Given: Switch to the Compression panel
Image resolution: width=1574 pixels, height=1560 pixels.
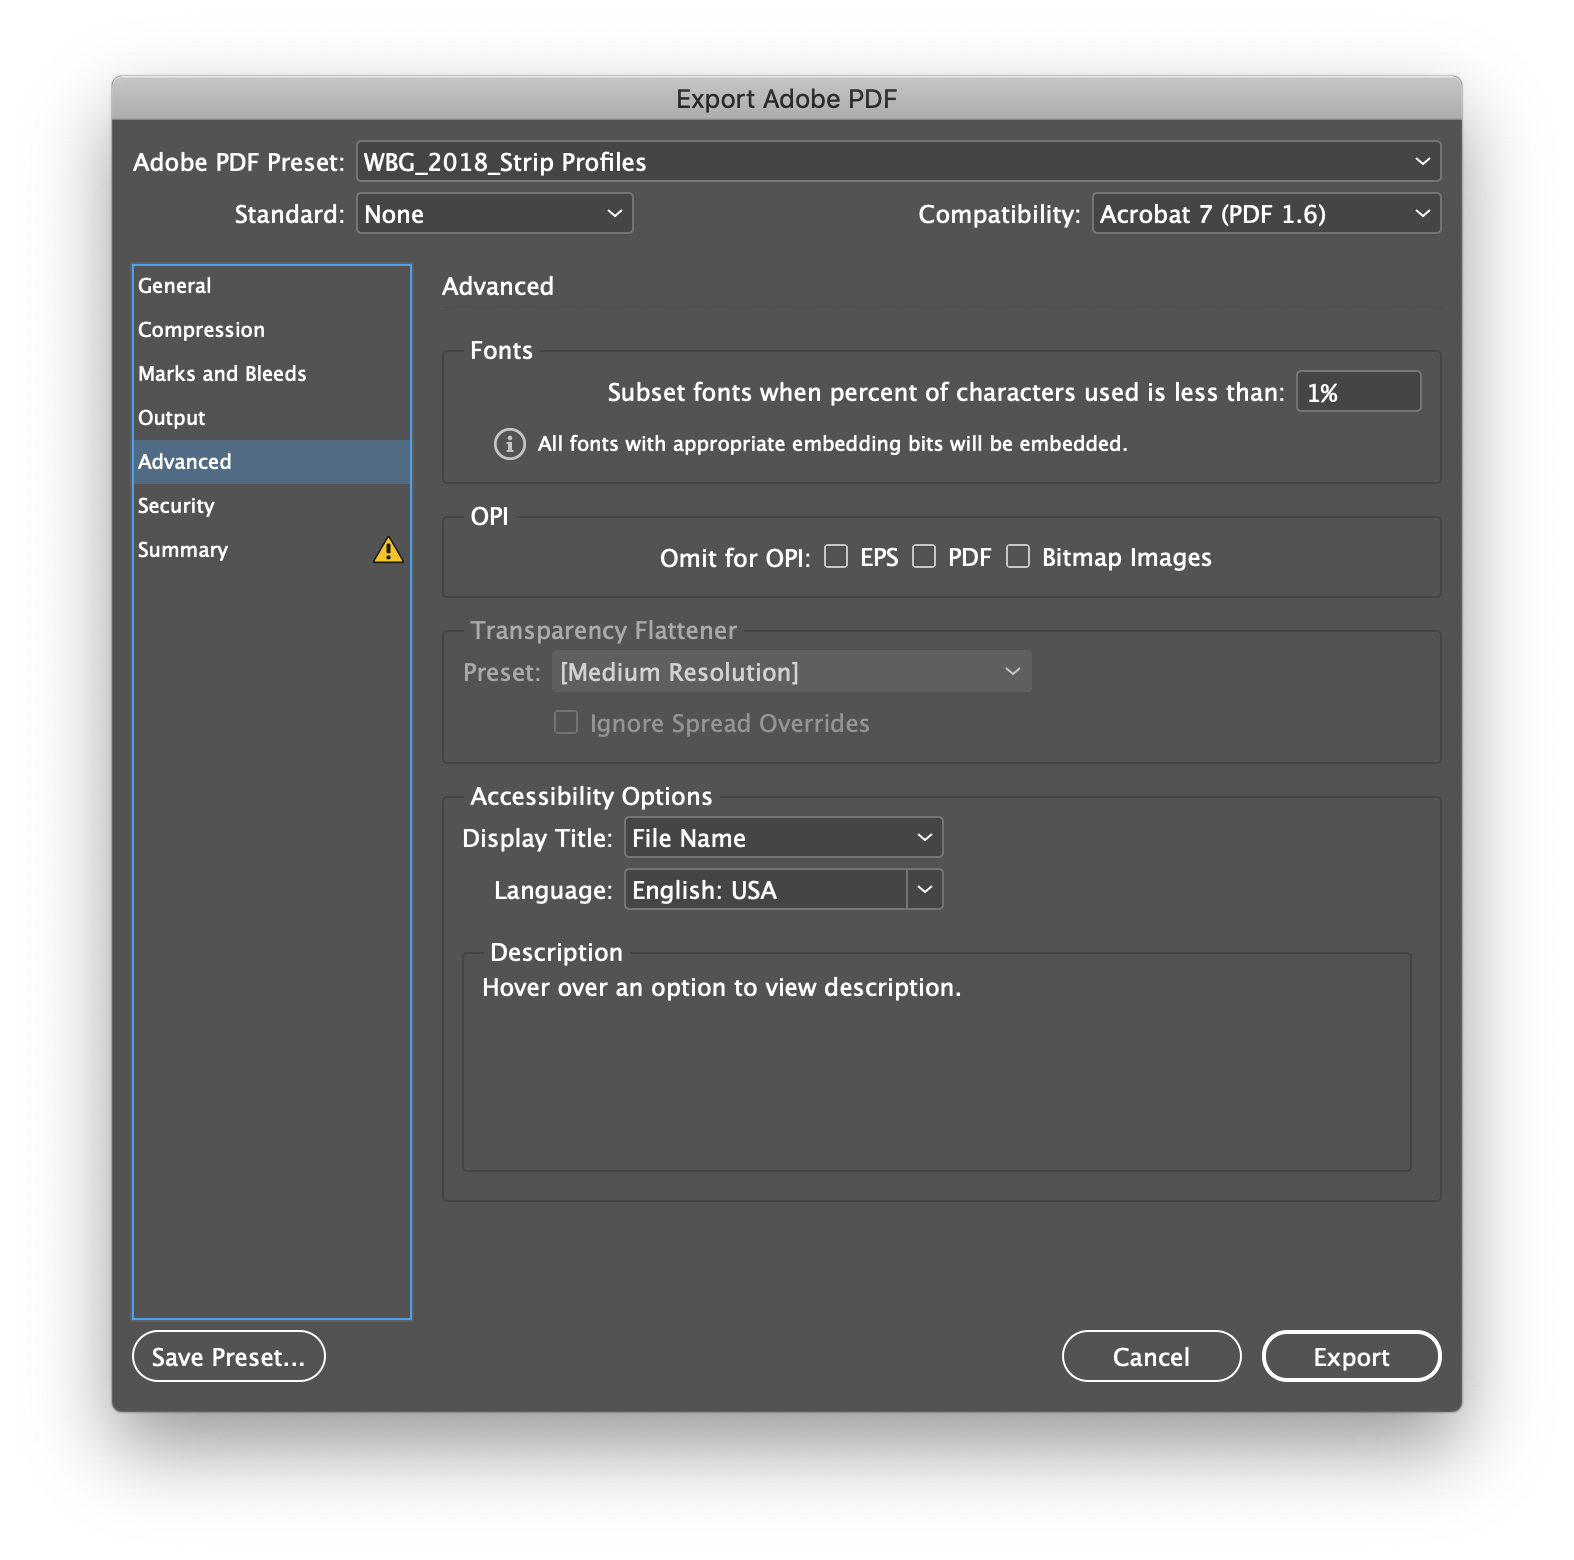Looking at the screenshot, I should pyautogui.click(x=272, y=330).
